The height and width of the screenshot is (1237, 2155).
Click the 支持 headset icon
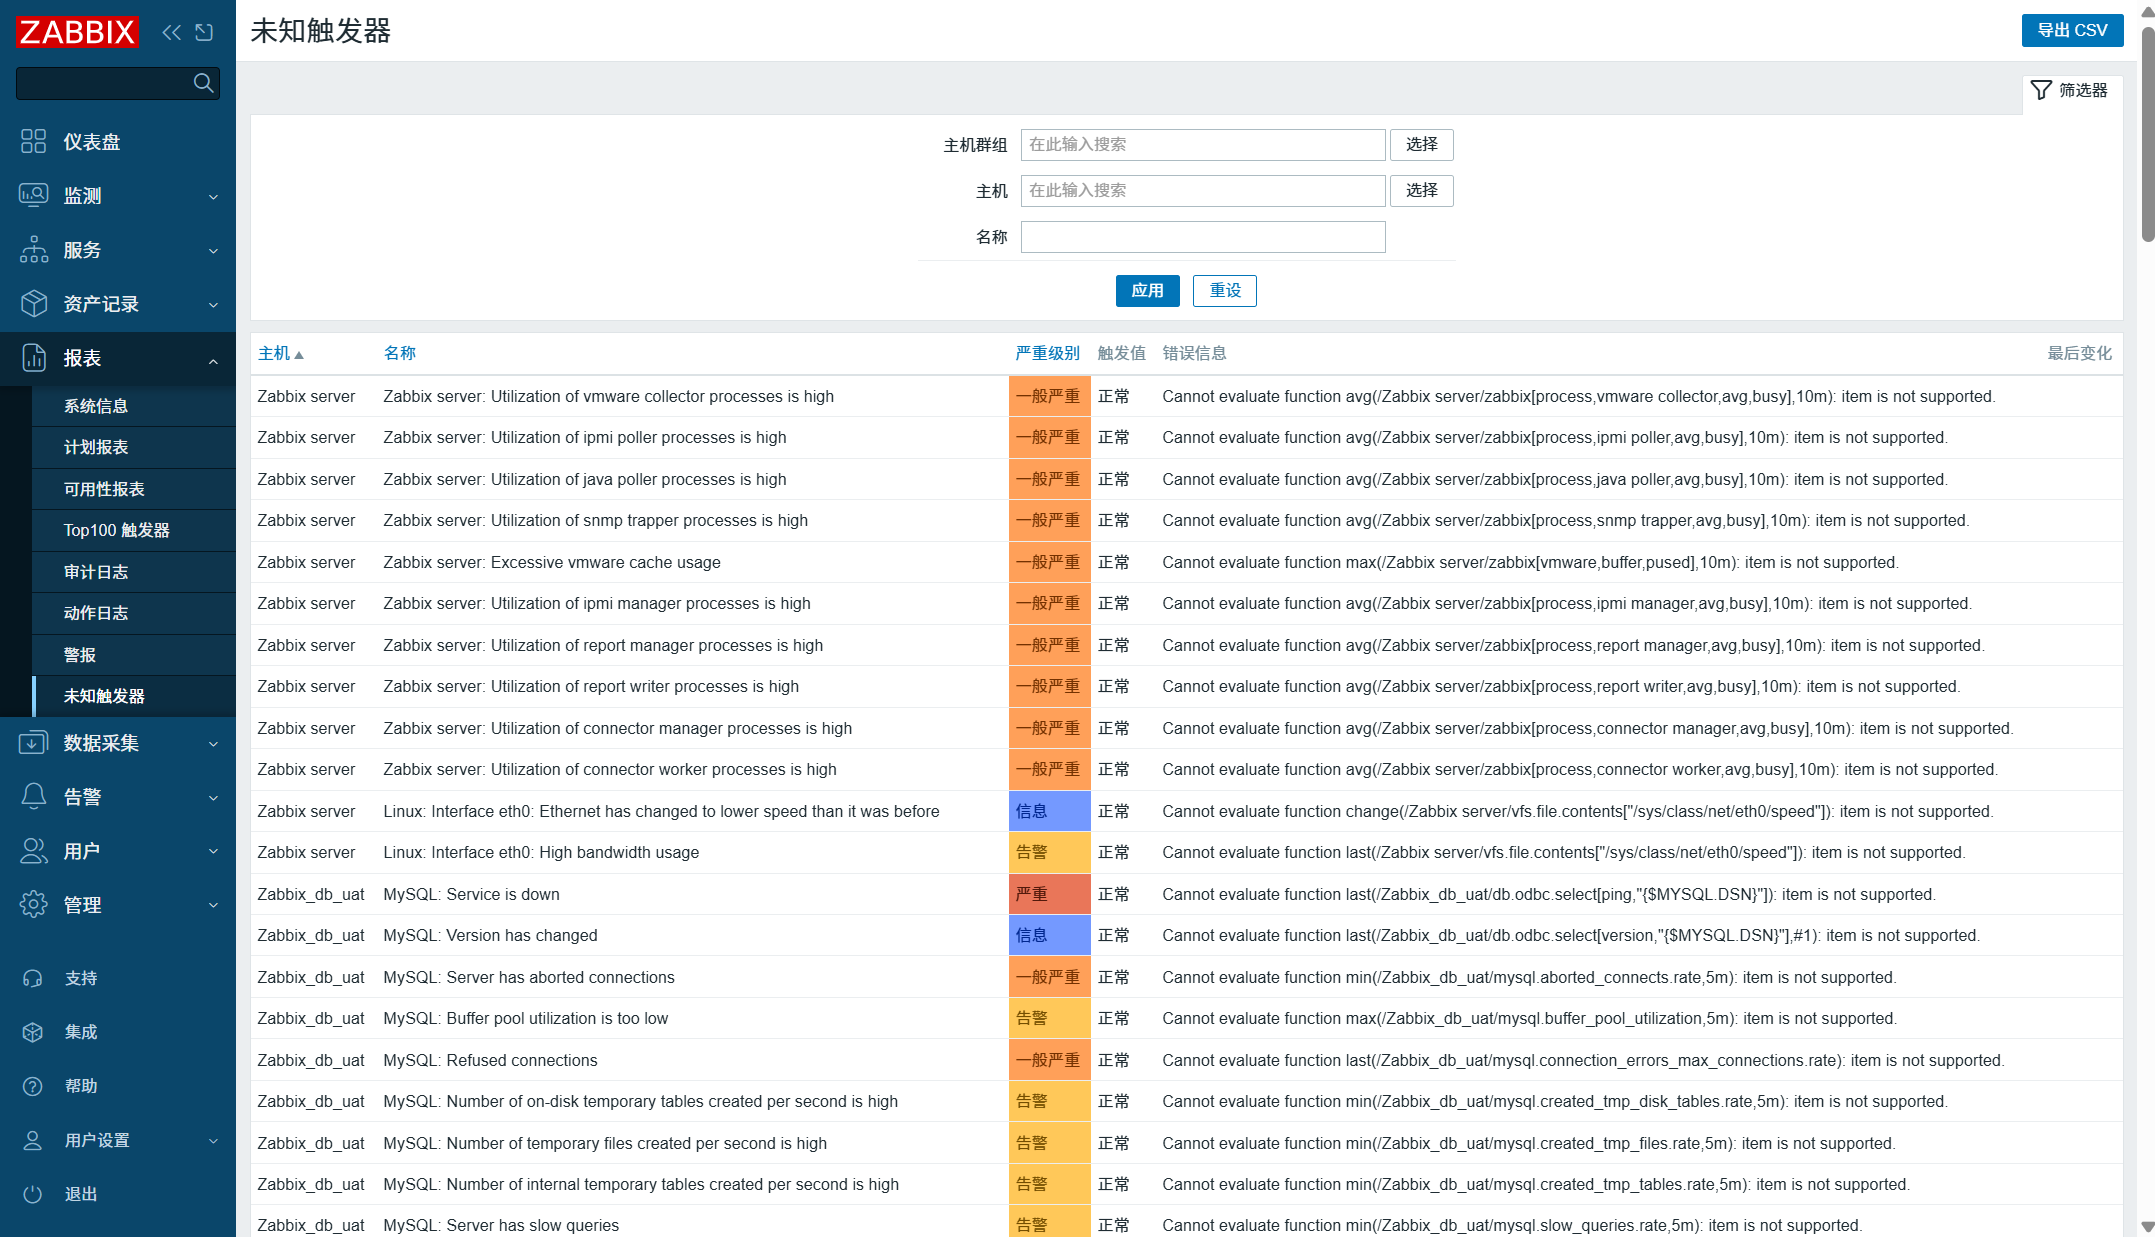click(33, 978)
